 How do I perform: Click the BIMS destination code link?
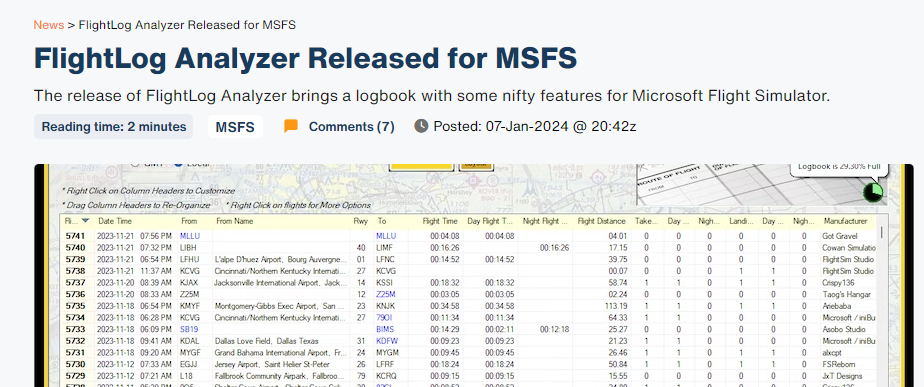click(385, 329)
